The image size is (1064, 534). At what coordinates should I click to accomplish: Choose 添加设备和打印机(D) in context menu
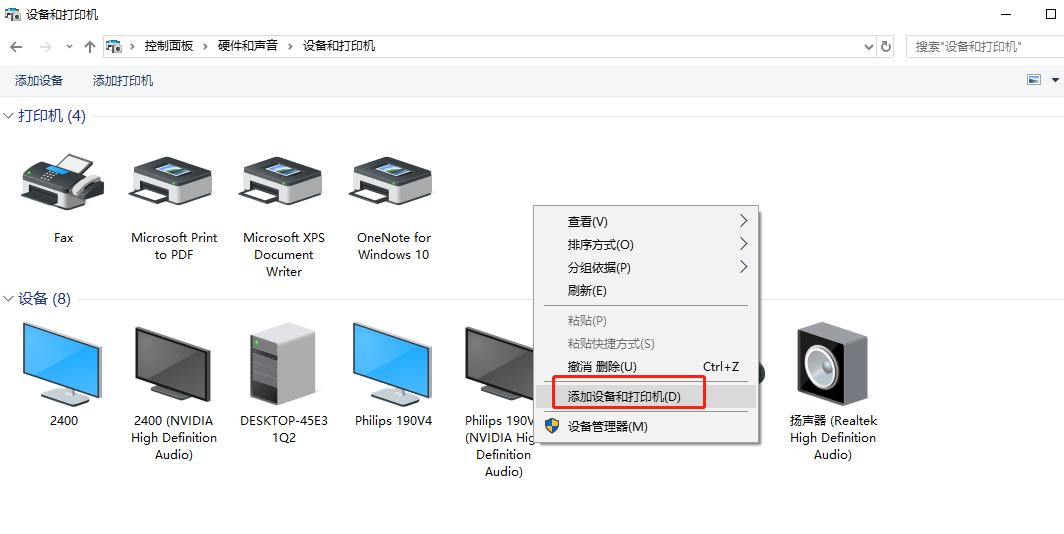point(647,396)
